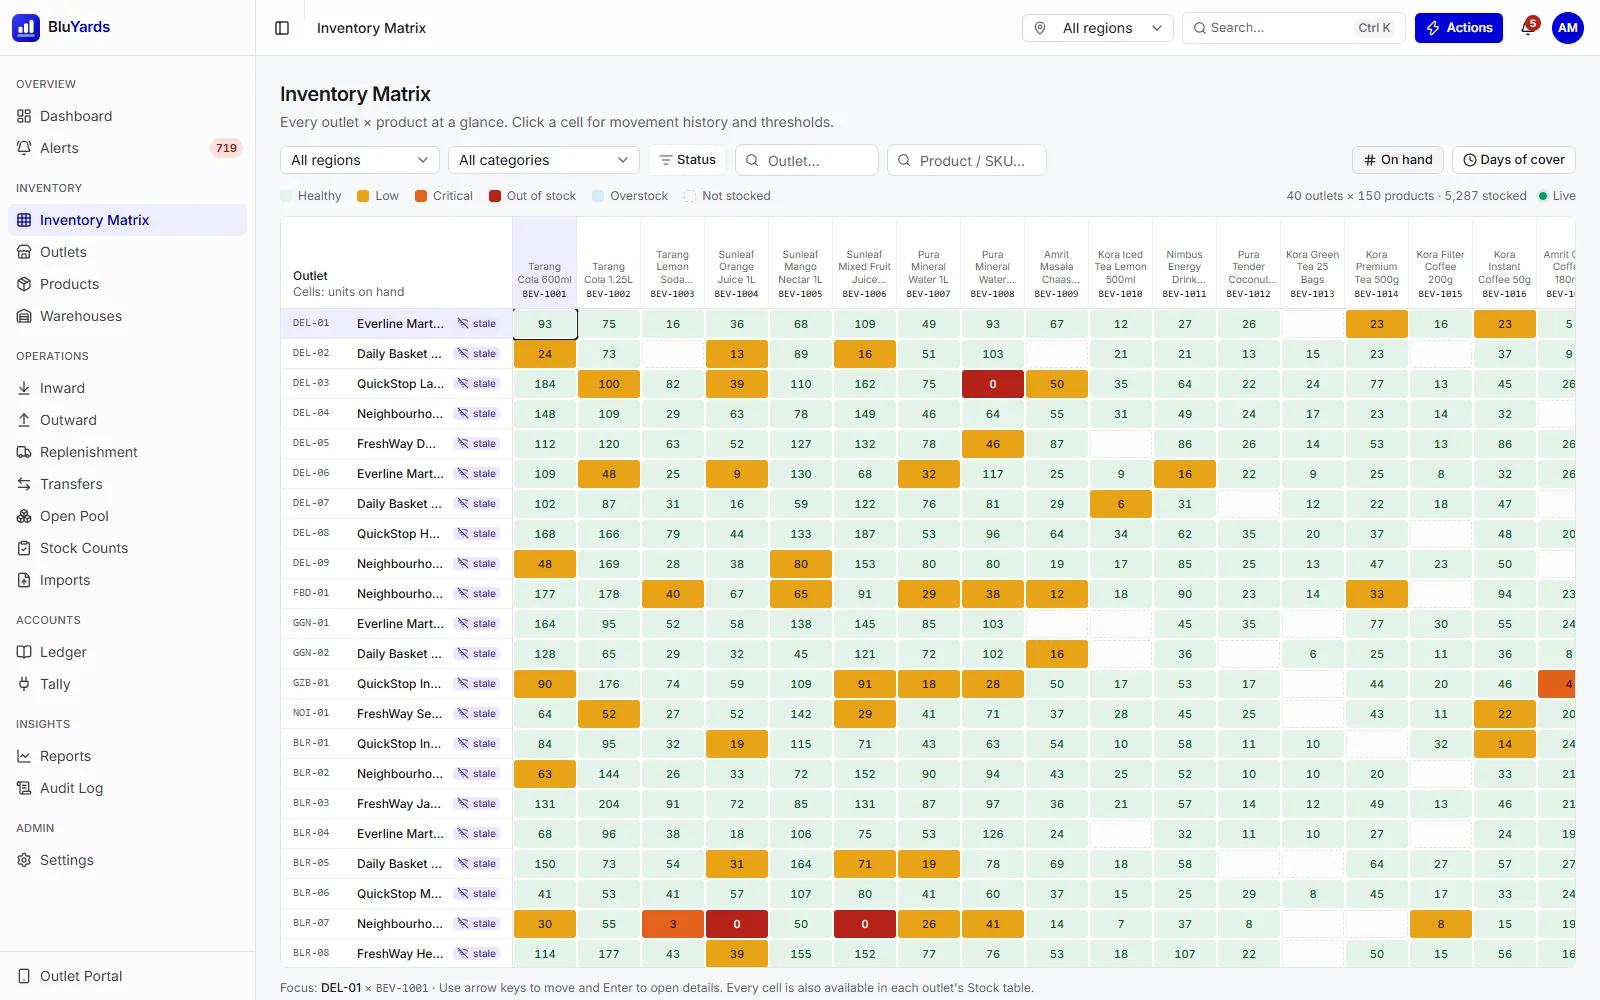Click the Reports chart icon
The width and height of the screenshot is (1600, 1000).
(x=24, y=756)
